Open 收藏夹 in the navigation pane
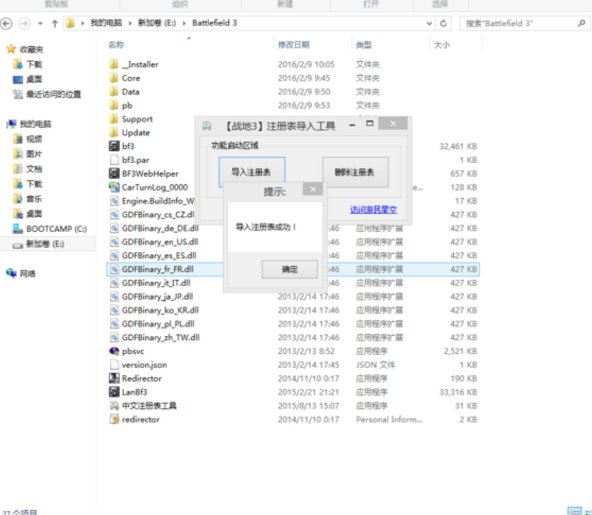The width and height of the screenshot is (592, 515). 31,49
